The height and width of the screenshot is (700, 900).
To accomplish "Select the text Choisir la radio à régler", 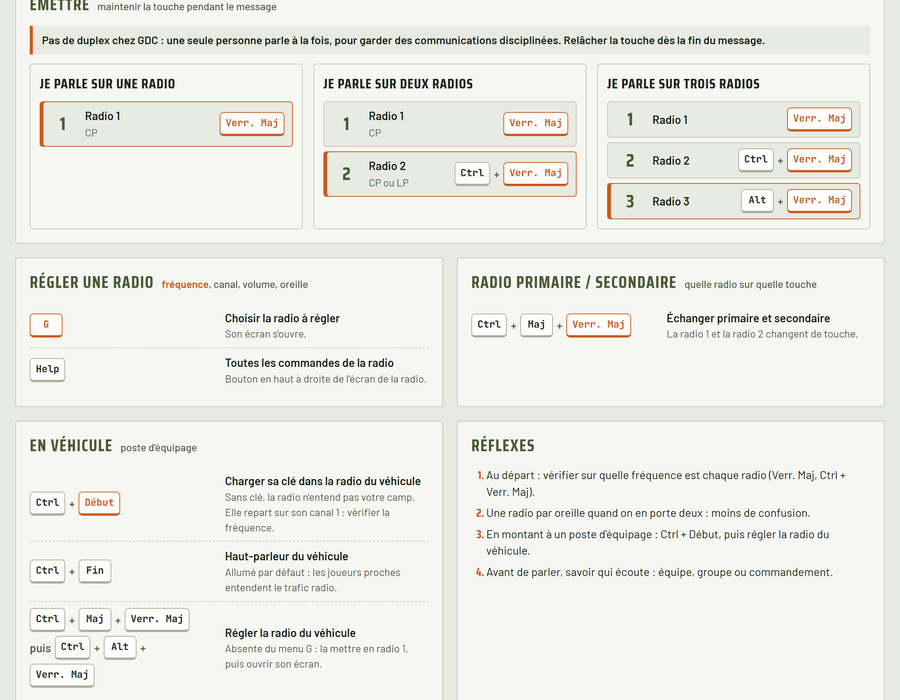I will tap(282, 318).
